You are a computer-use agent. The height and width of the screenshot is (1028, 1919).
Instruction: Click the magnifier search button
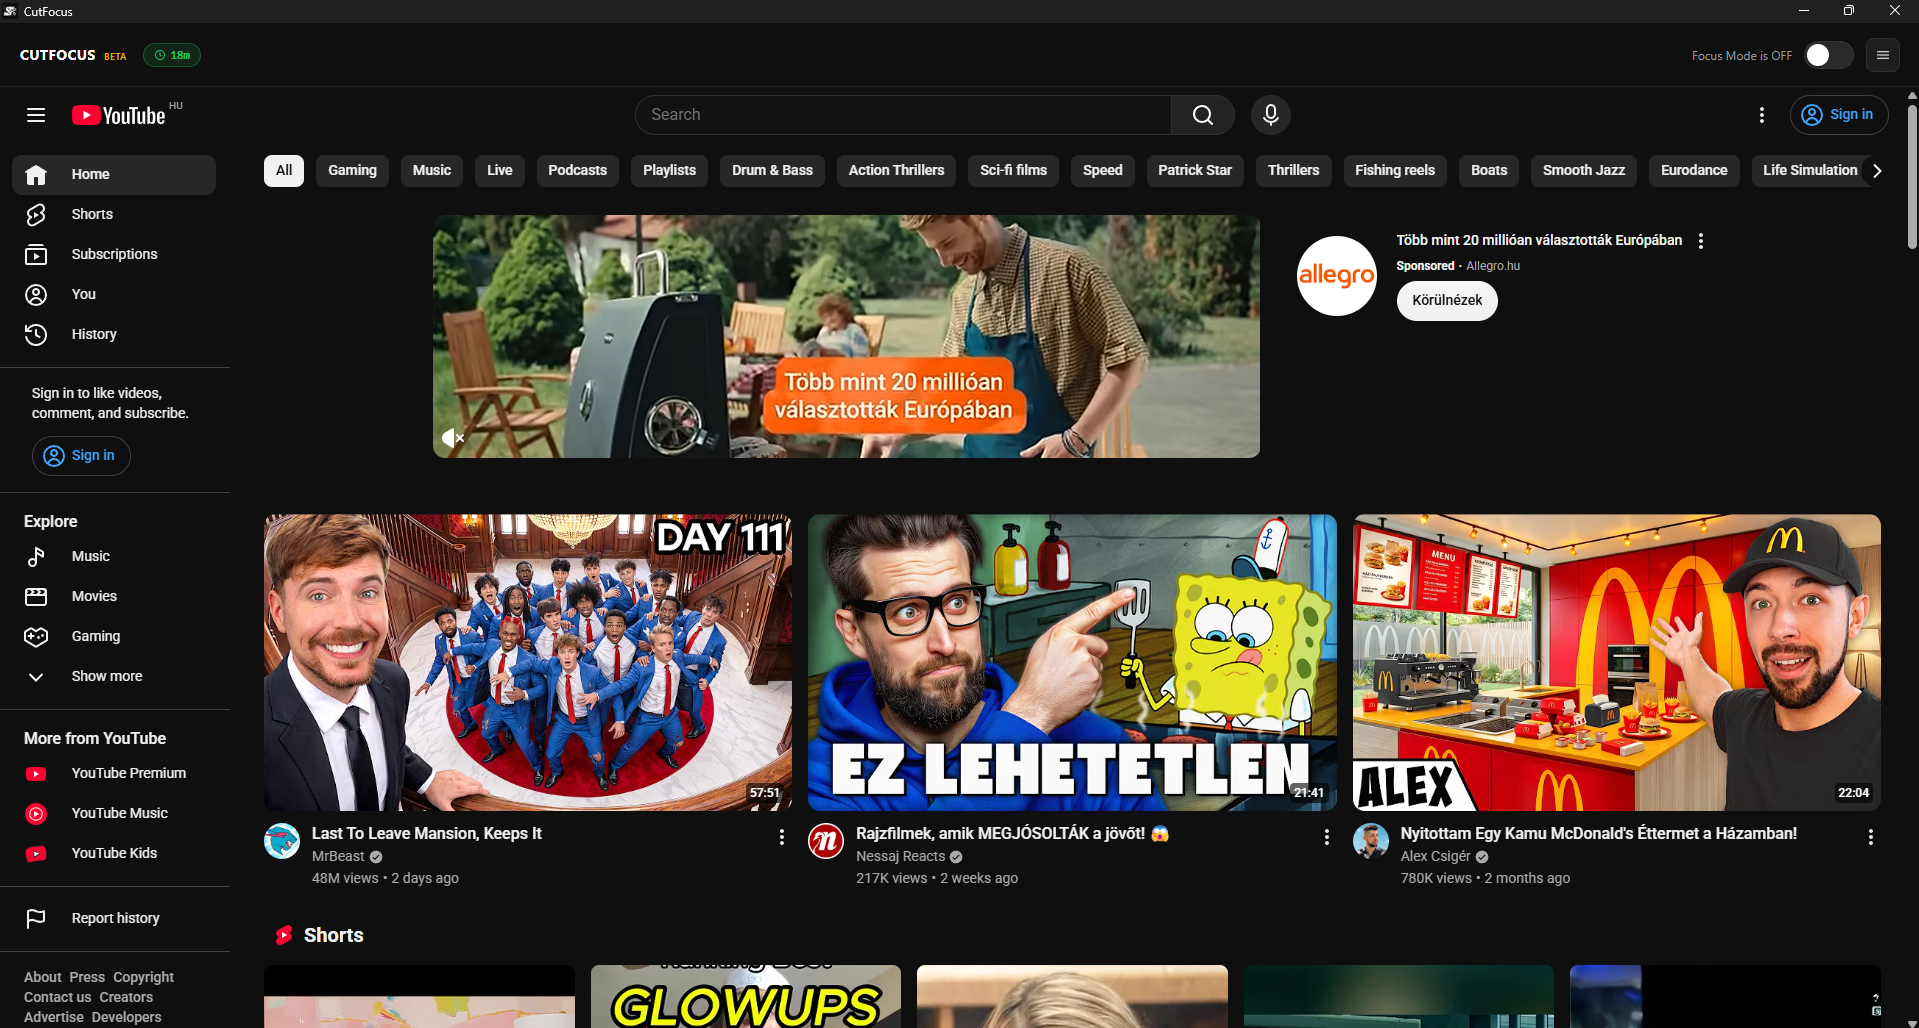[x=1203, y=115]
